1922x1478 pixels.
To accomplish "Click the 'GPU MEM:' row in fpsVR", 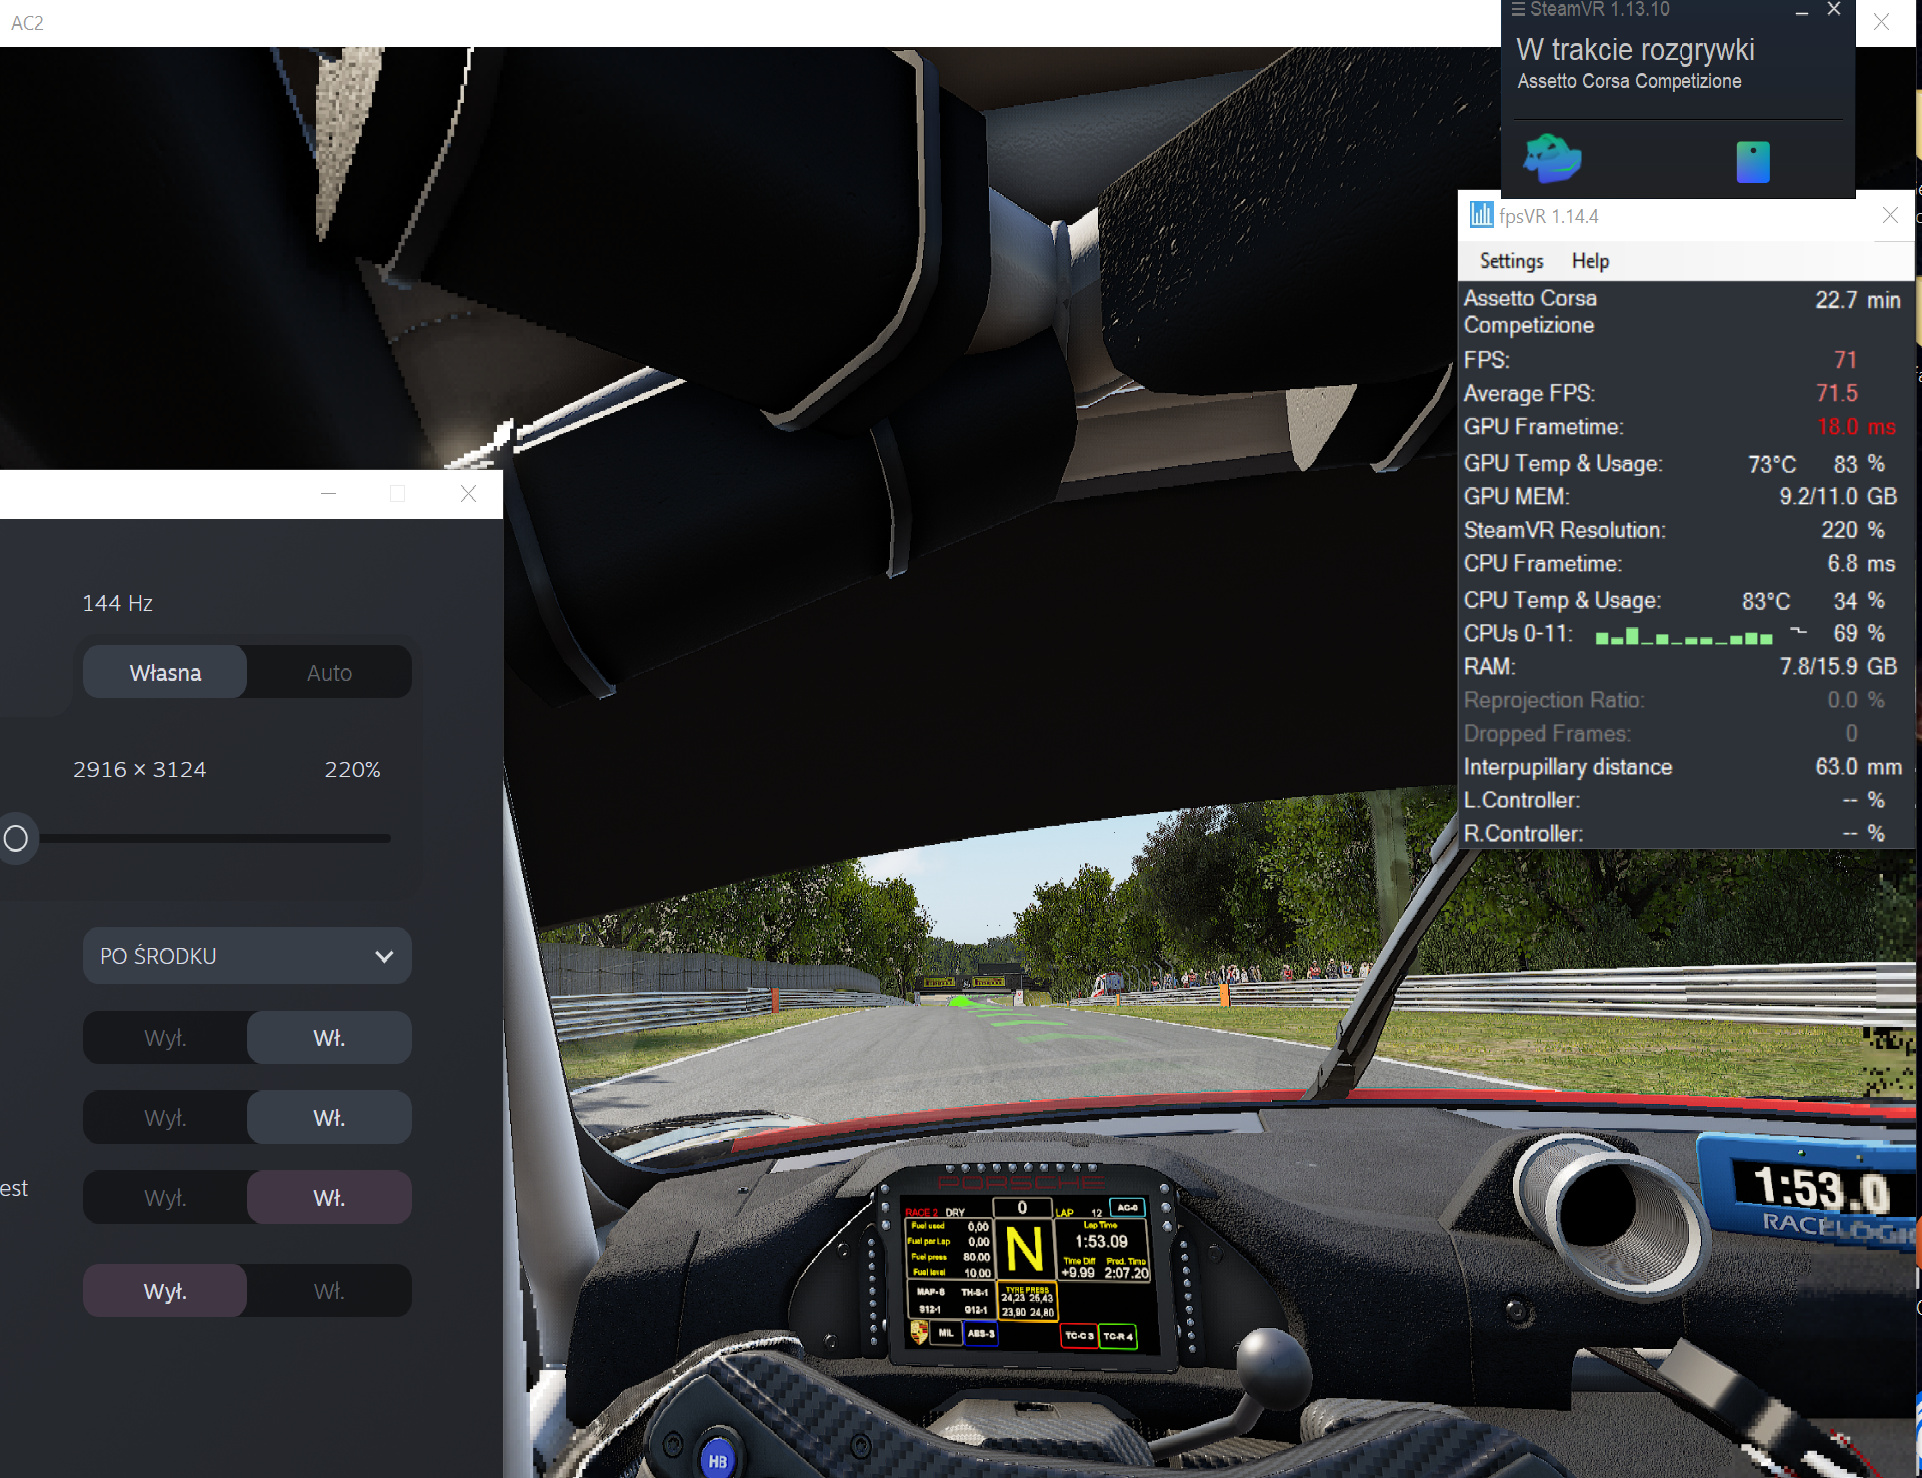I will [1681, 497].
